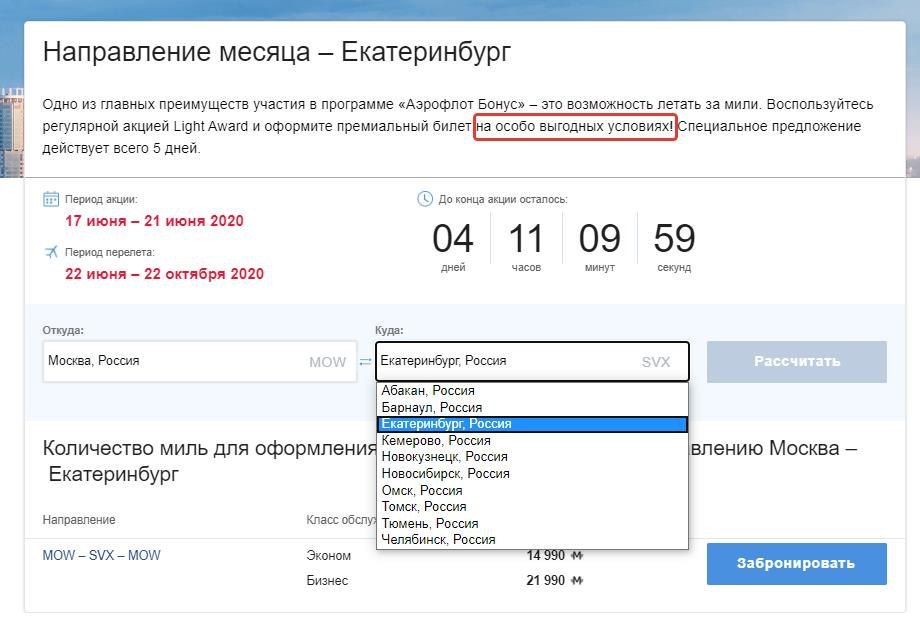
Task: Click the blue Забронировать button
Action: point(797,563)
